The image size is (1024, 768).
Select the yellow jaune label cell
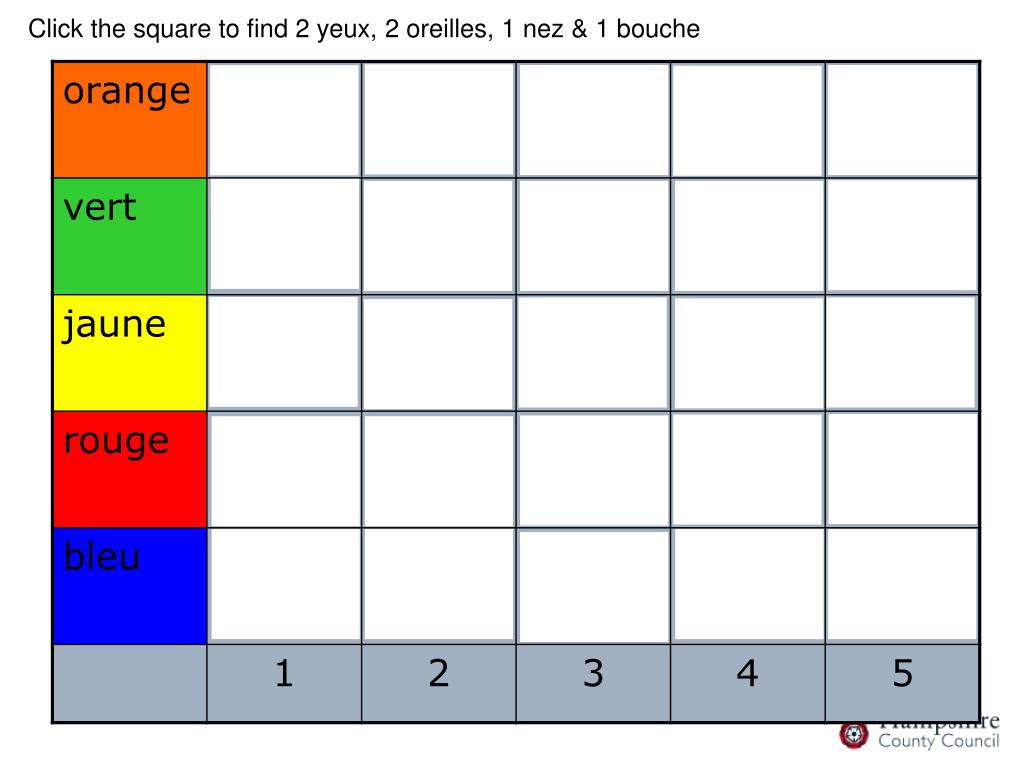click(x=130, y=353)
